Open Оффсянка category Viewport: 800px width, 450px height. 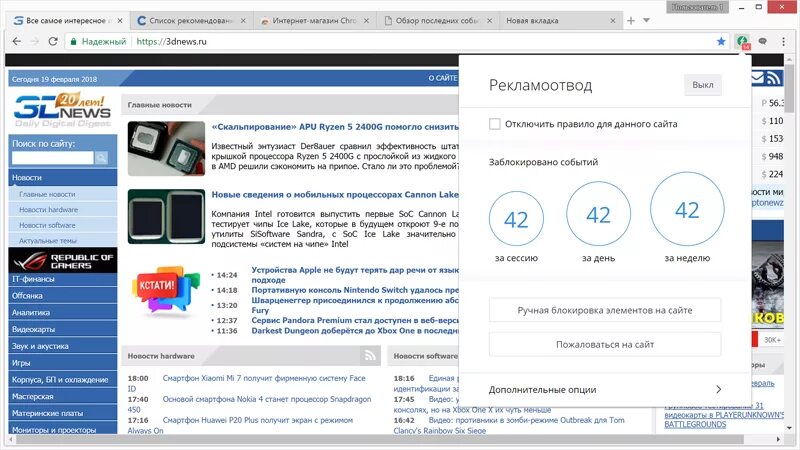62,295
